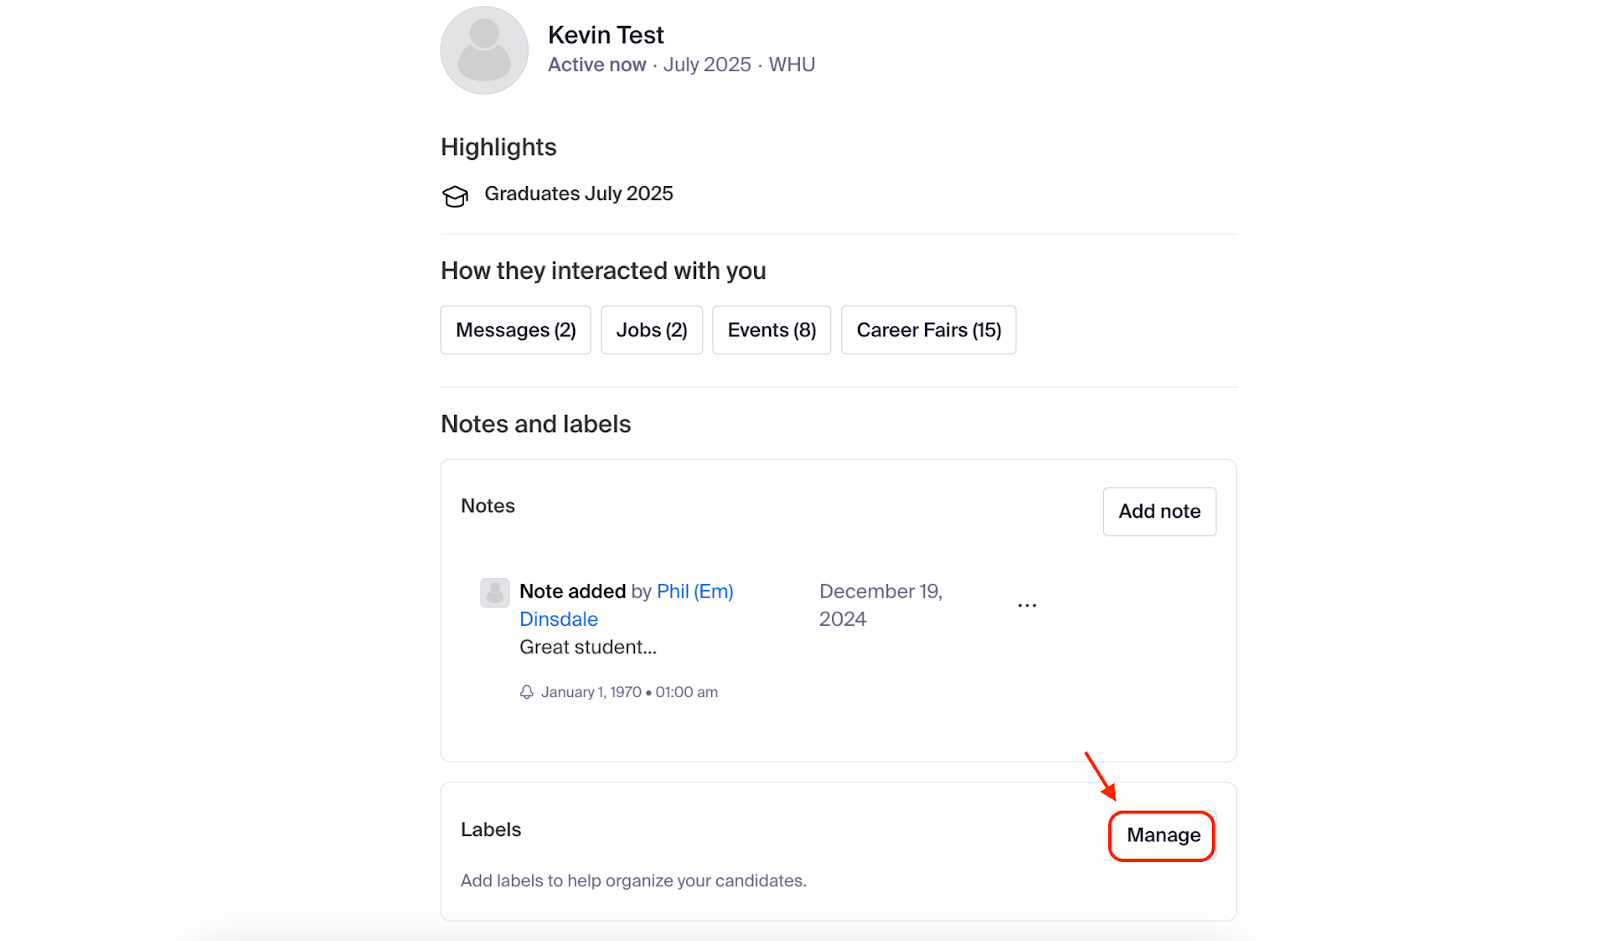View the Jobs (2) interactions
1600x941 pixels.
[x=651, y=330]
